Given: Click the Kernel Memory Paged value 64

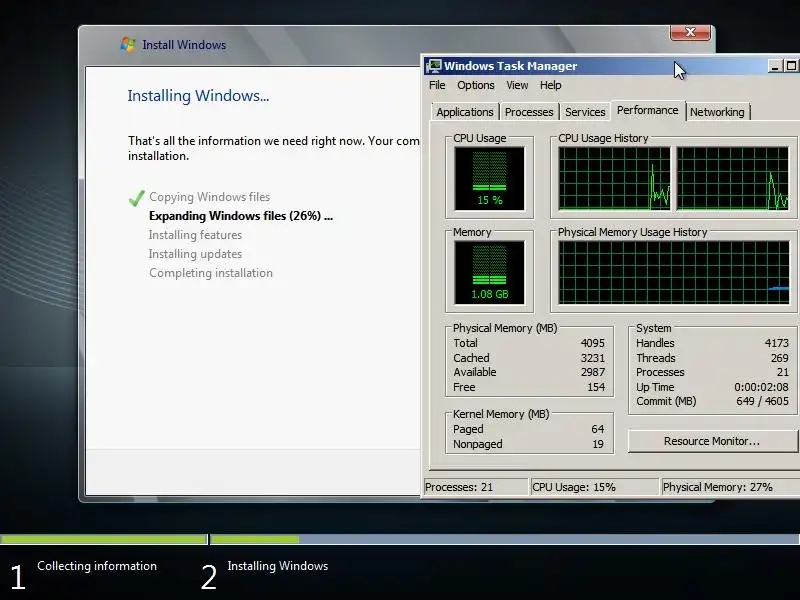Looking at the screenshot, I should coord(597,429).
